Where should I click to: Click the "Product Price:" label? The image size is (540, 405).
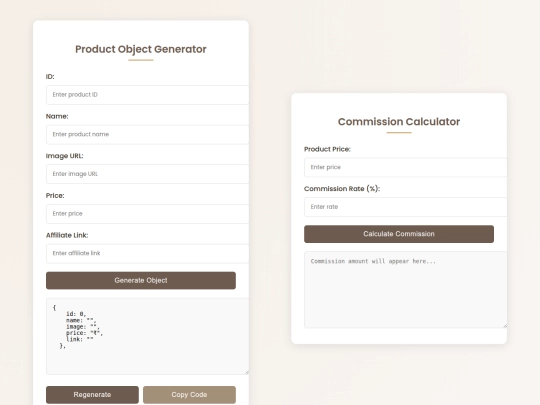pyautogui.click(x=327, y=149)
